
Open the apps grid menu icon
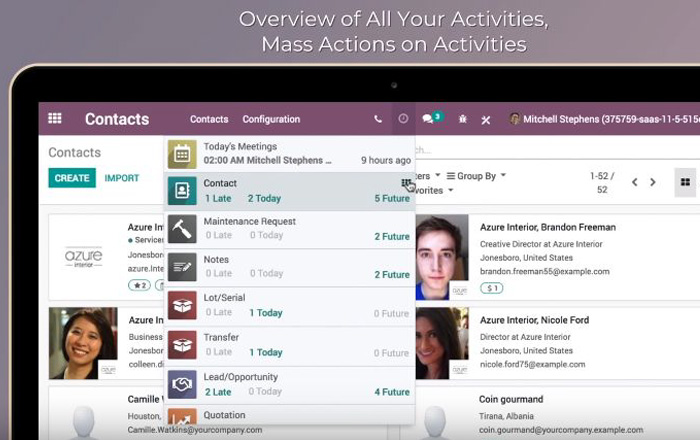54,118
